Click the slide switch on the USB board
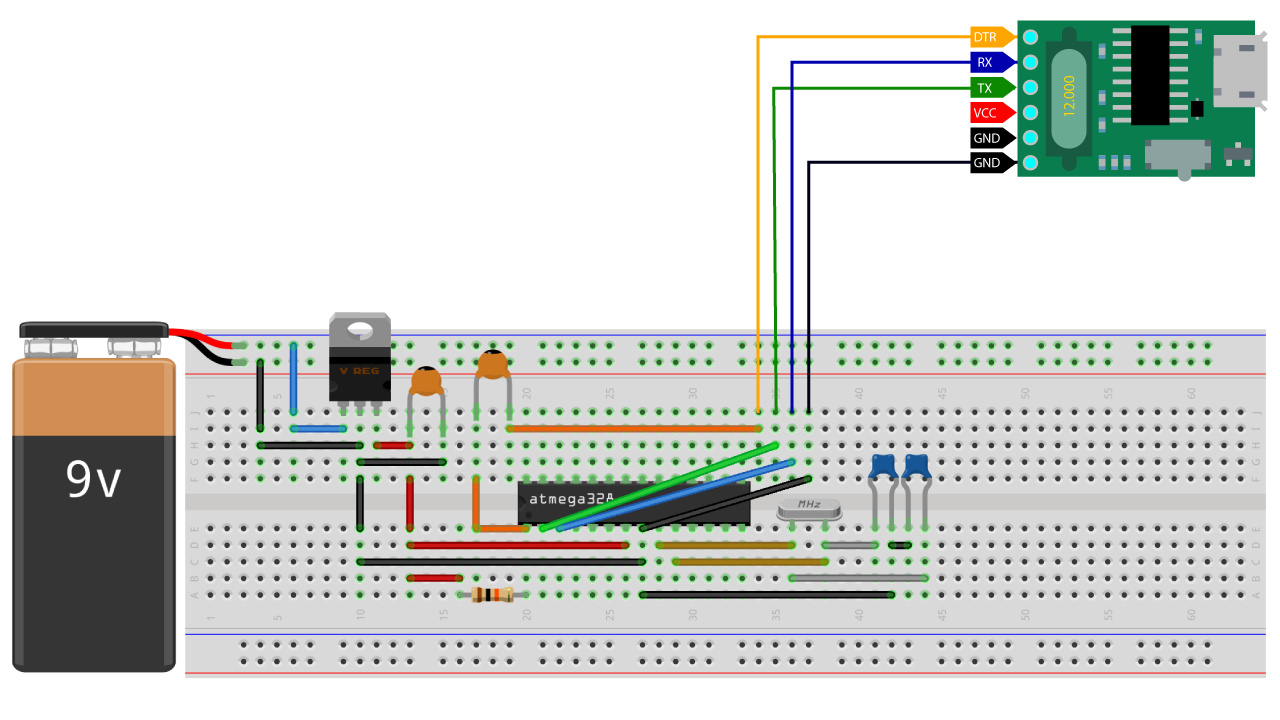This screenshot has width=1280, height=720. pos(1177,157)
